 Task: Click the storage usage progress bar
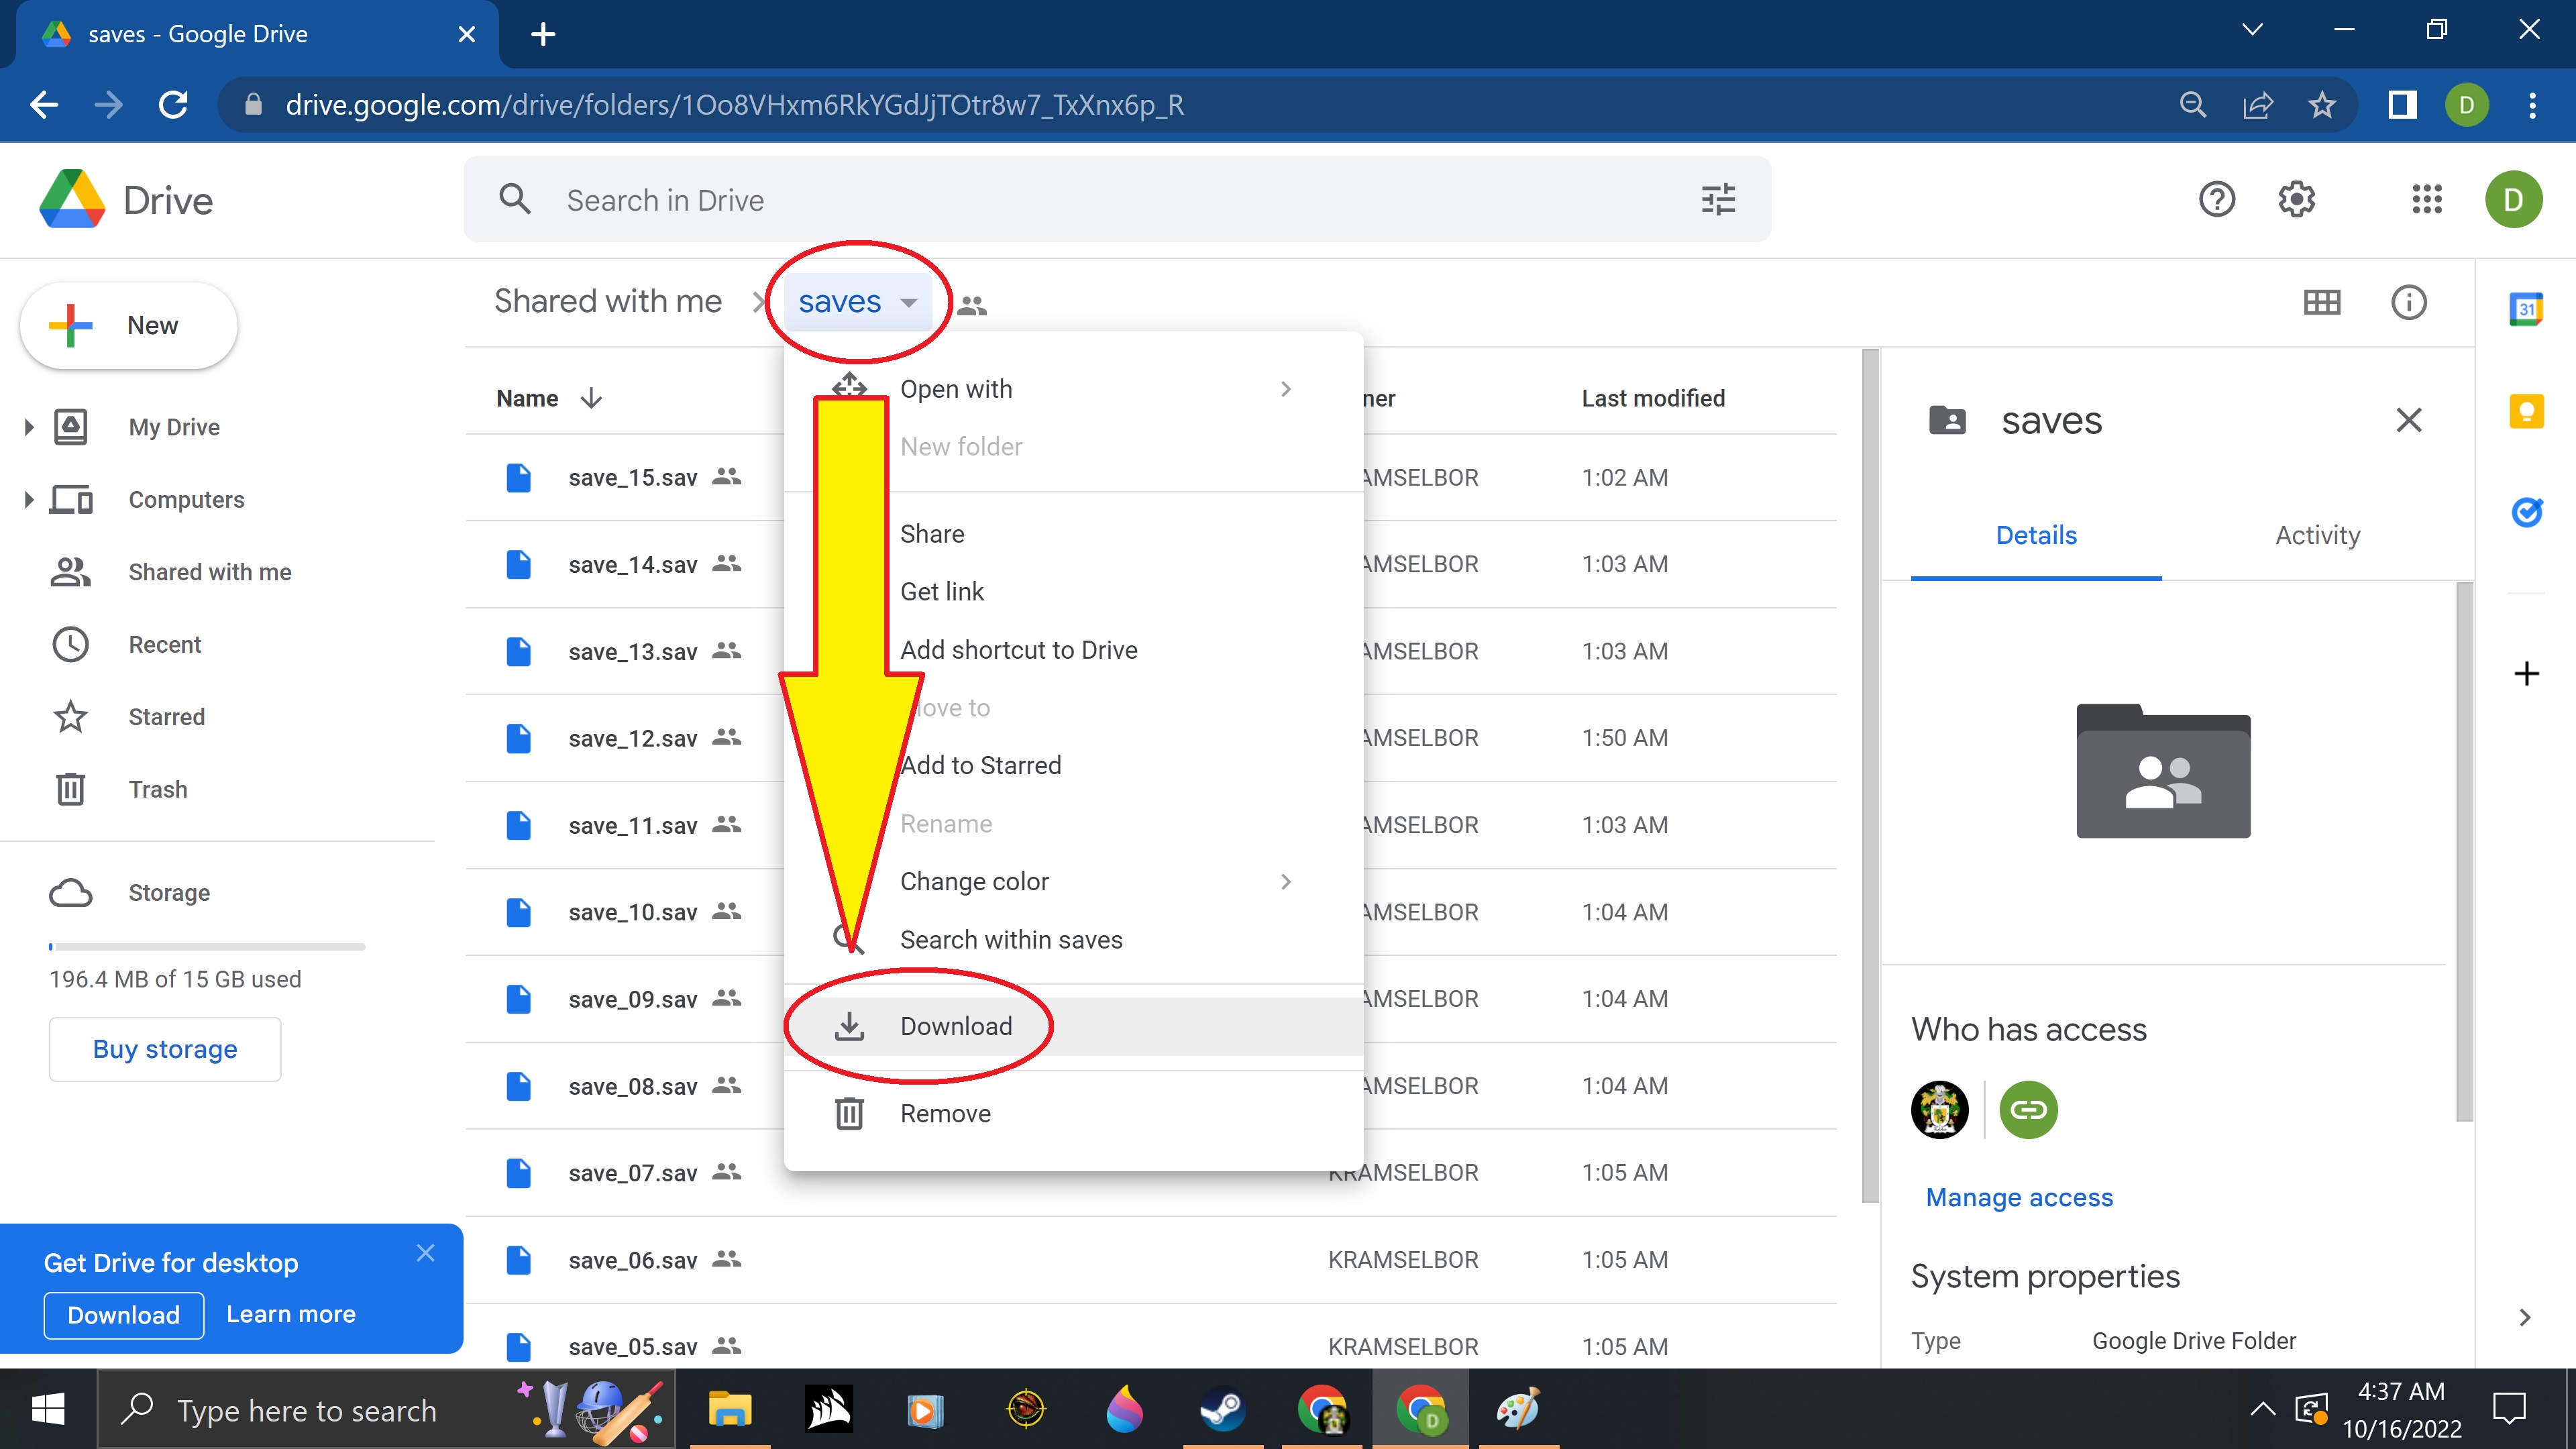(x=207, y=946)
